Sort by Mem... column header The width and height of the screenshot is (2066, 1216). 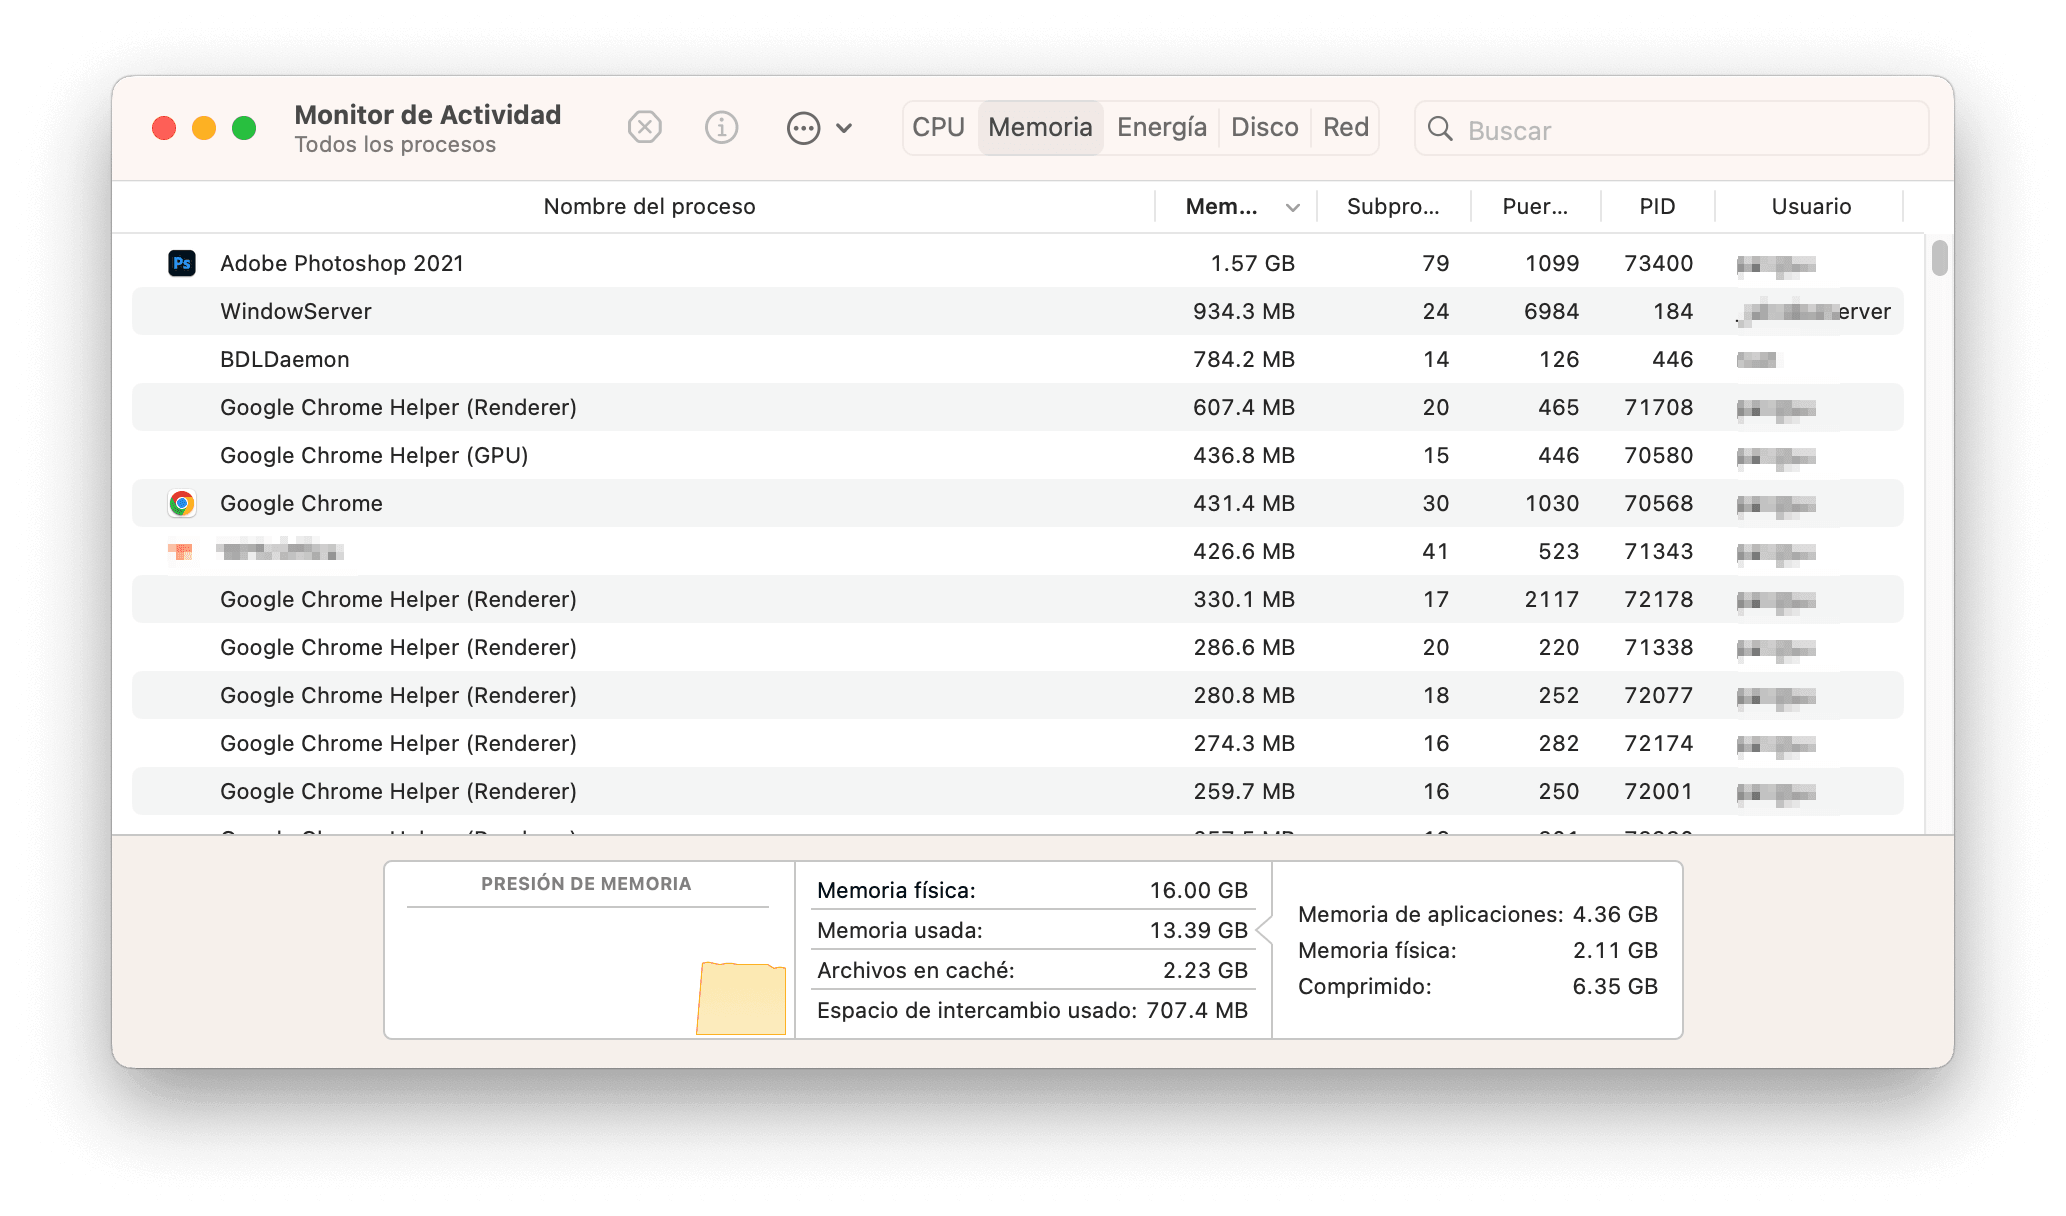click(1221, 206)
